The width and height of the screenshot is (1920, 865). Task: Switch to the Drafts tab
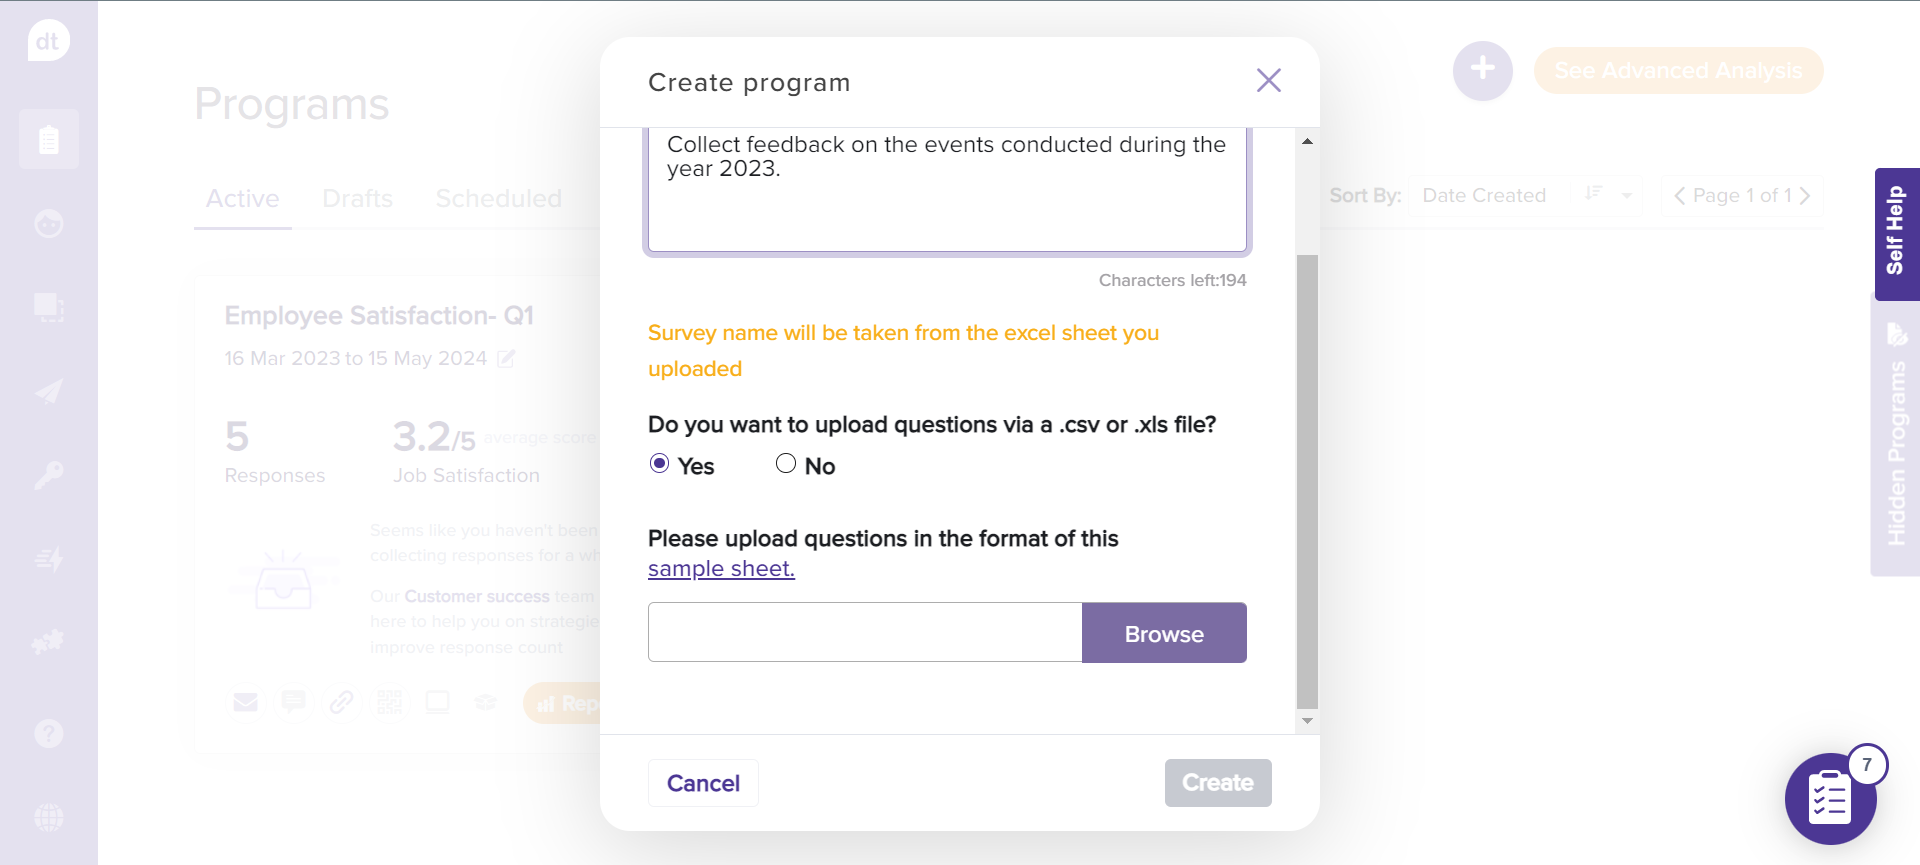357,199
